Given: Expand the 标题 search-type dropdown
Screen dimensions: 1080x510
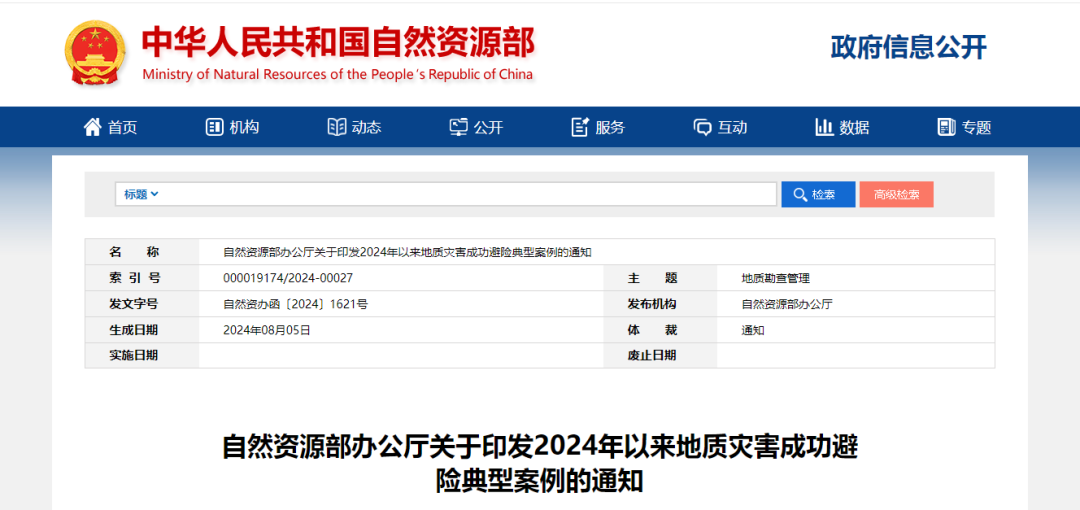Looking at the screenshot, I should 141,194.
